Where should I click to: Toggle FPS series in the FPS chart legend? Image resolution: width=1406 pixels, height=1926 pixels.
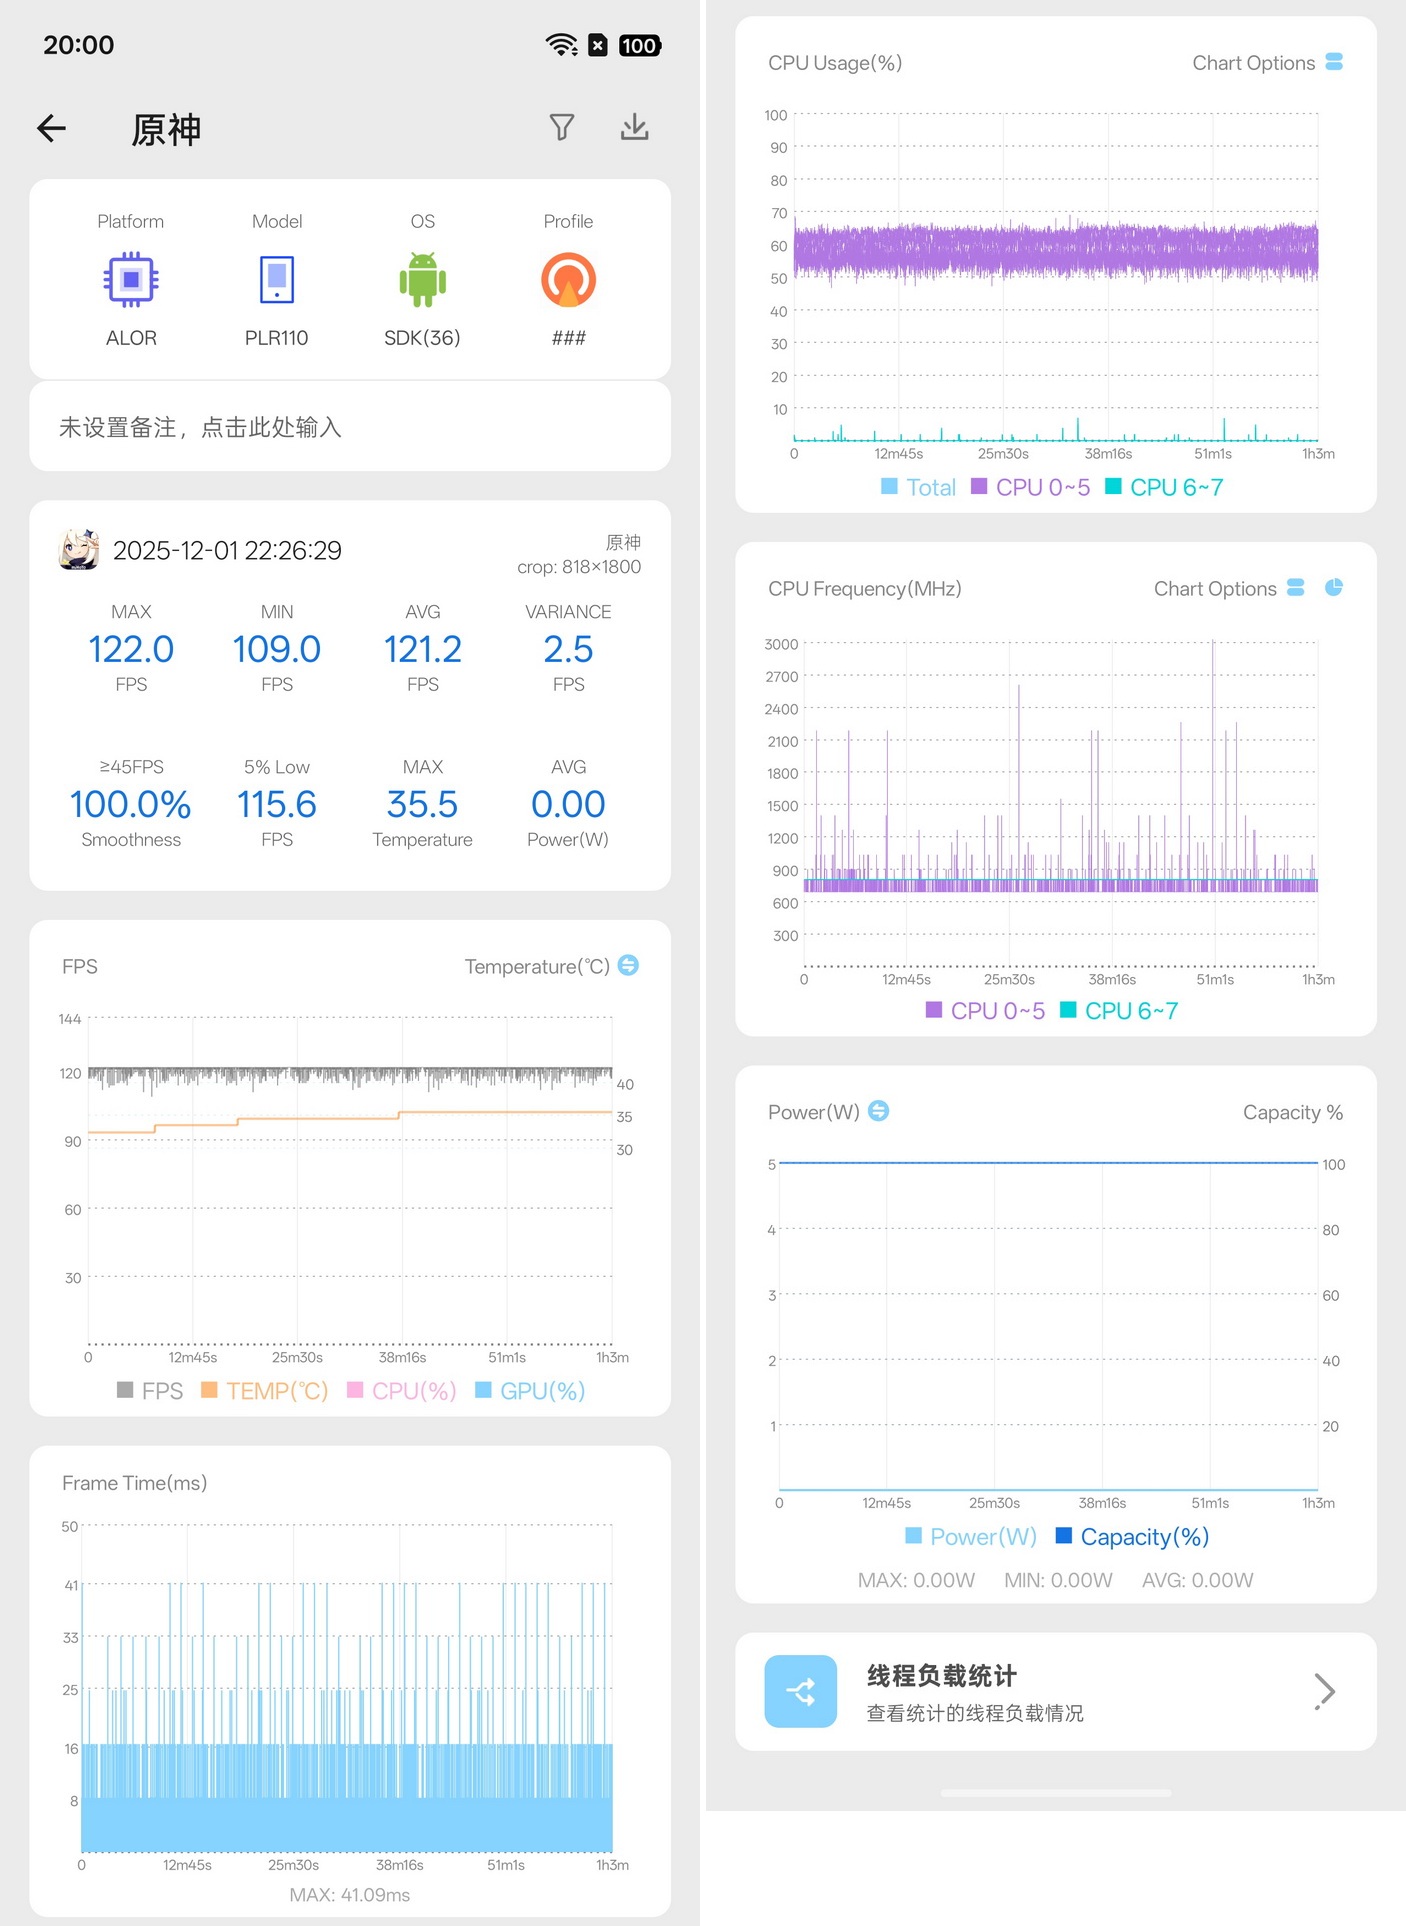coord(150,1390)
